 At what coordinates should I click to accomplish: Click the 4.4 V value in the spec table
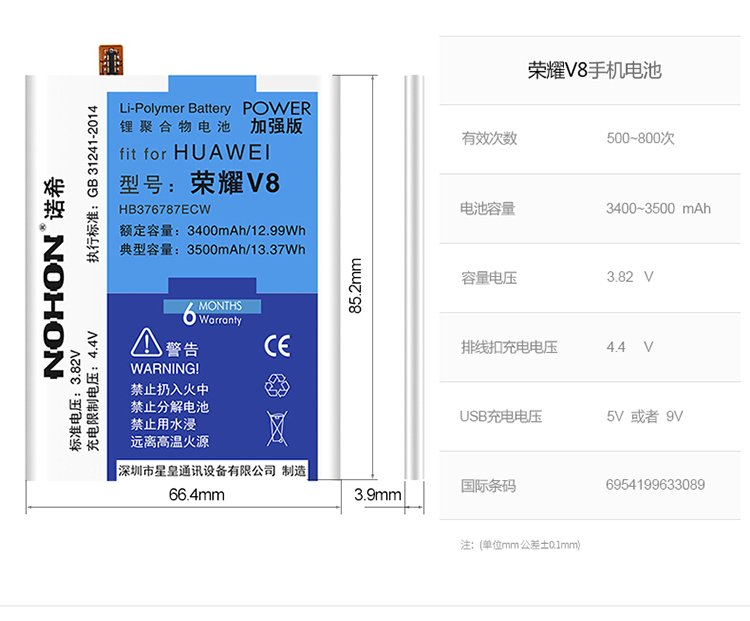click(630, 347)
